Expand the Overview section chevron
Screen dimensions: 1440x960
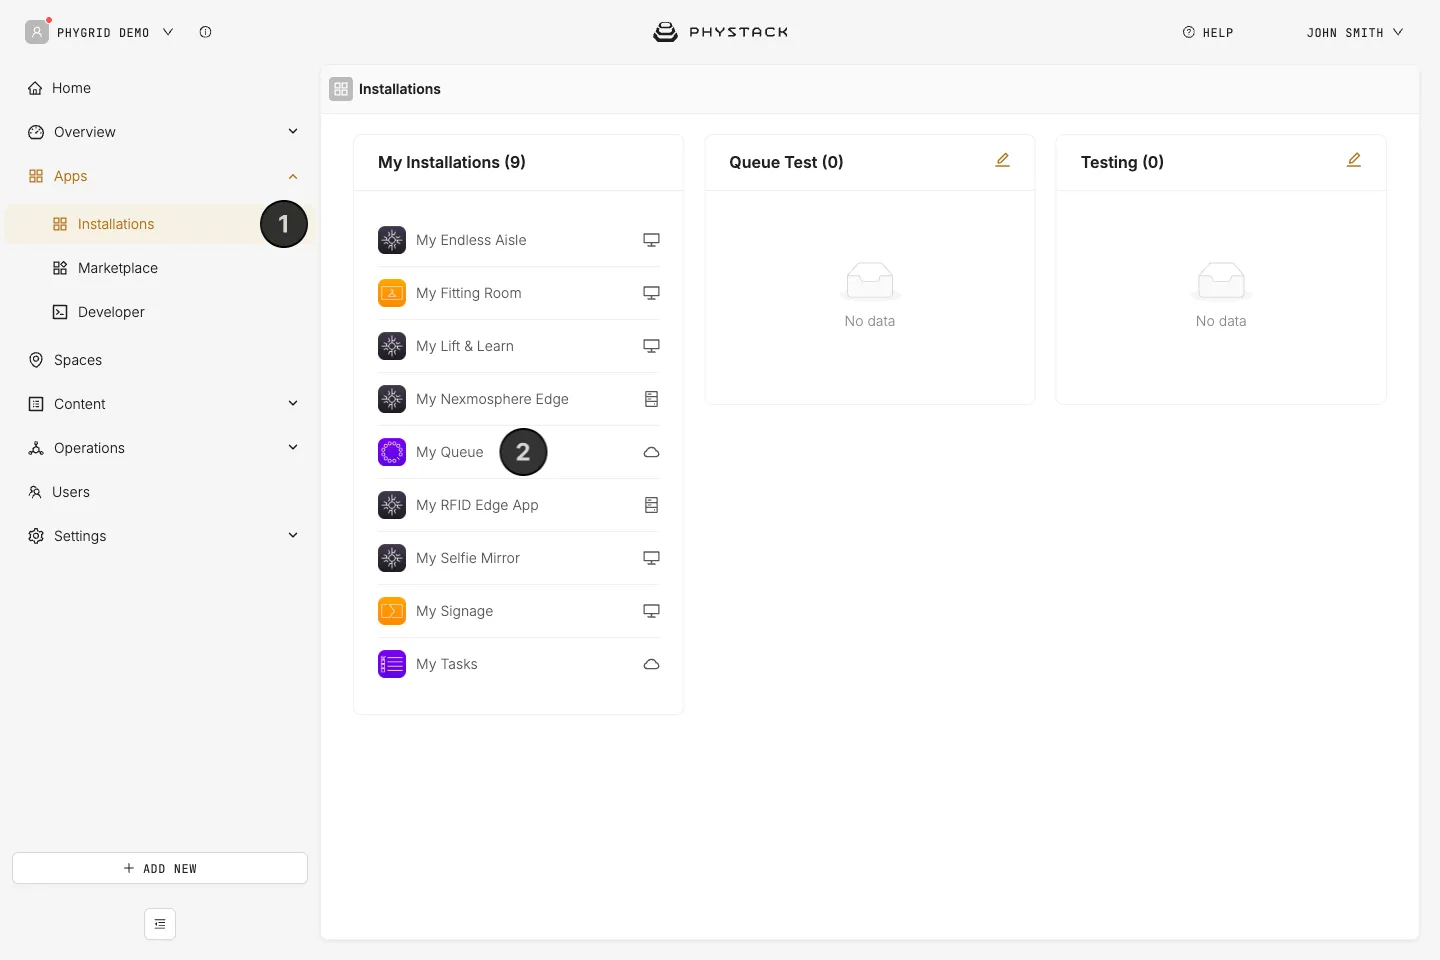click(x=293, y=131)
